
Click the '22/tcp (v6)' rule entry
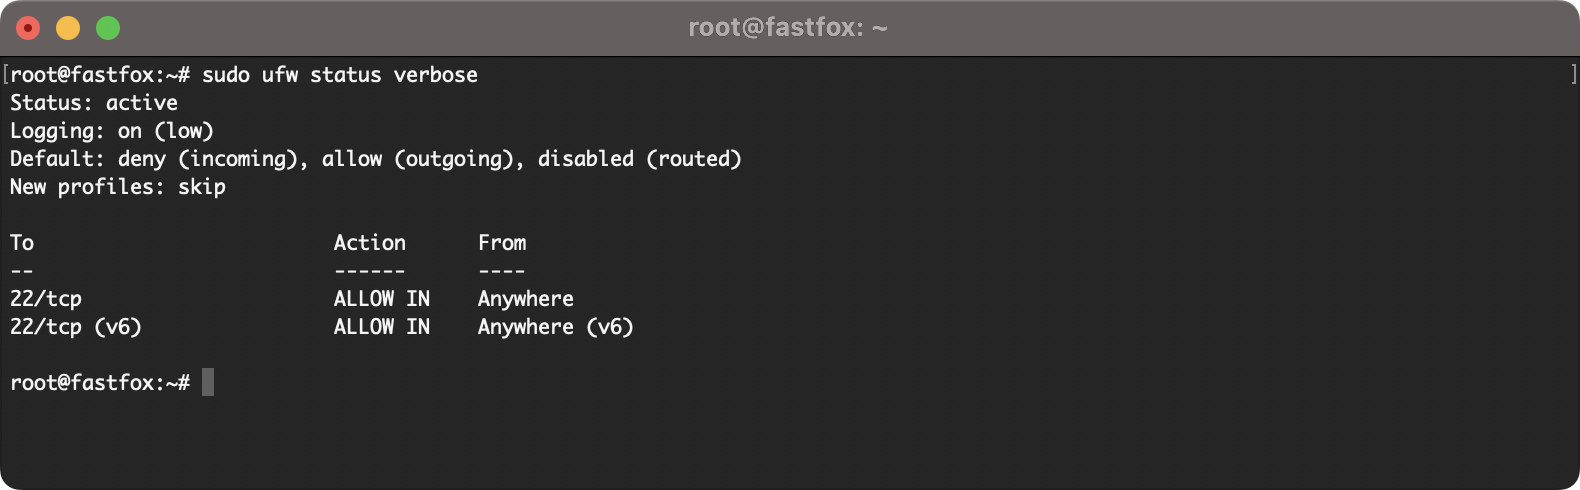click(76, 327)
